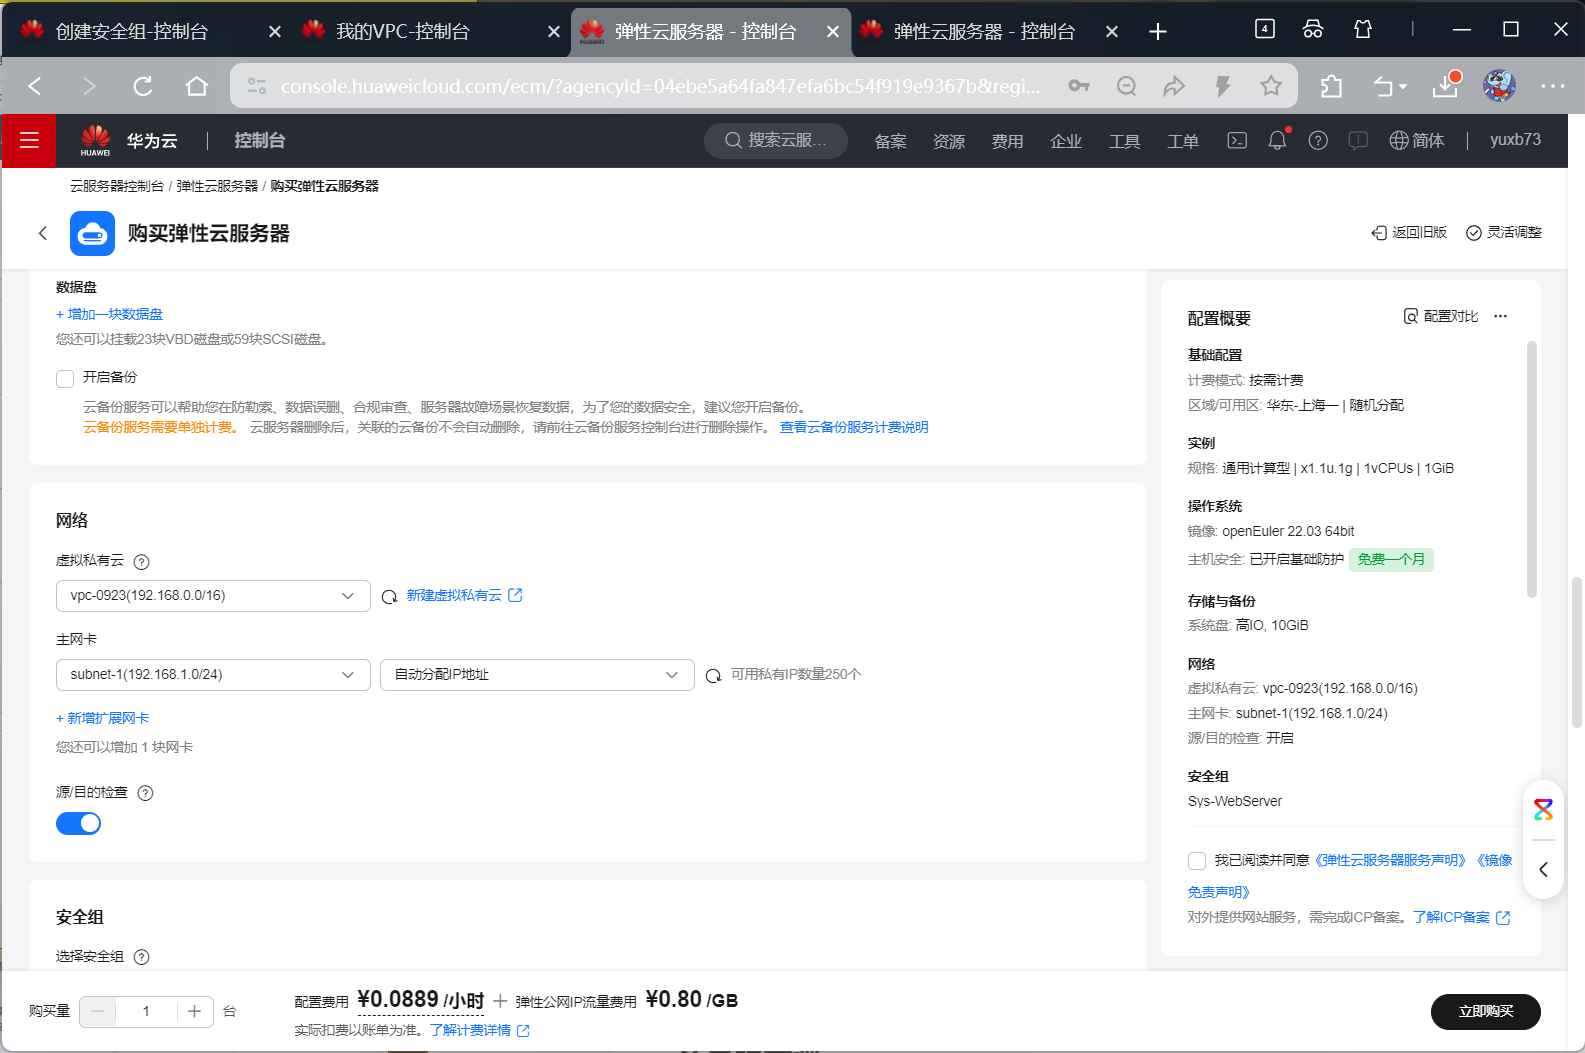The height and width of the screenshot is (1053, 1585).
Task: Go back using the page back arrow
Action: point(43,233)
